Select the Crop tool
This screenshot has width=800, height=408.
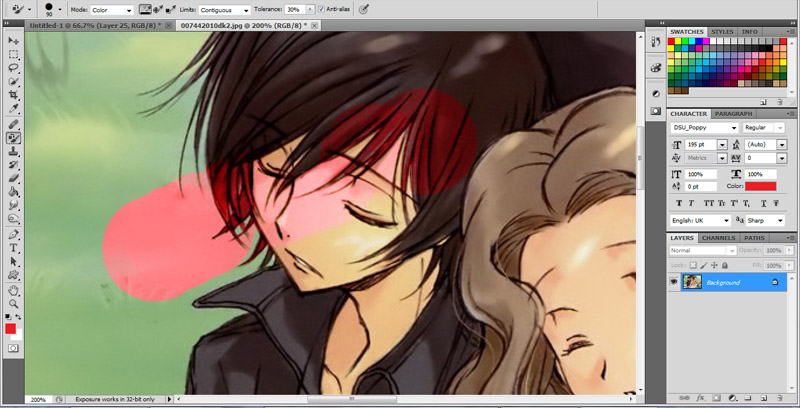[13, 95]
